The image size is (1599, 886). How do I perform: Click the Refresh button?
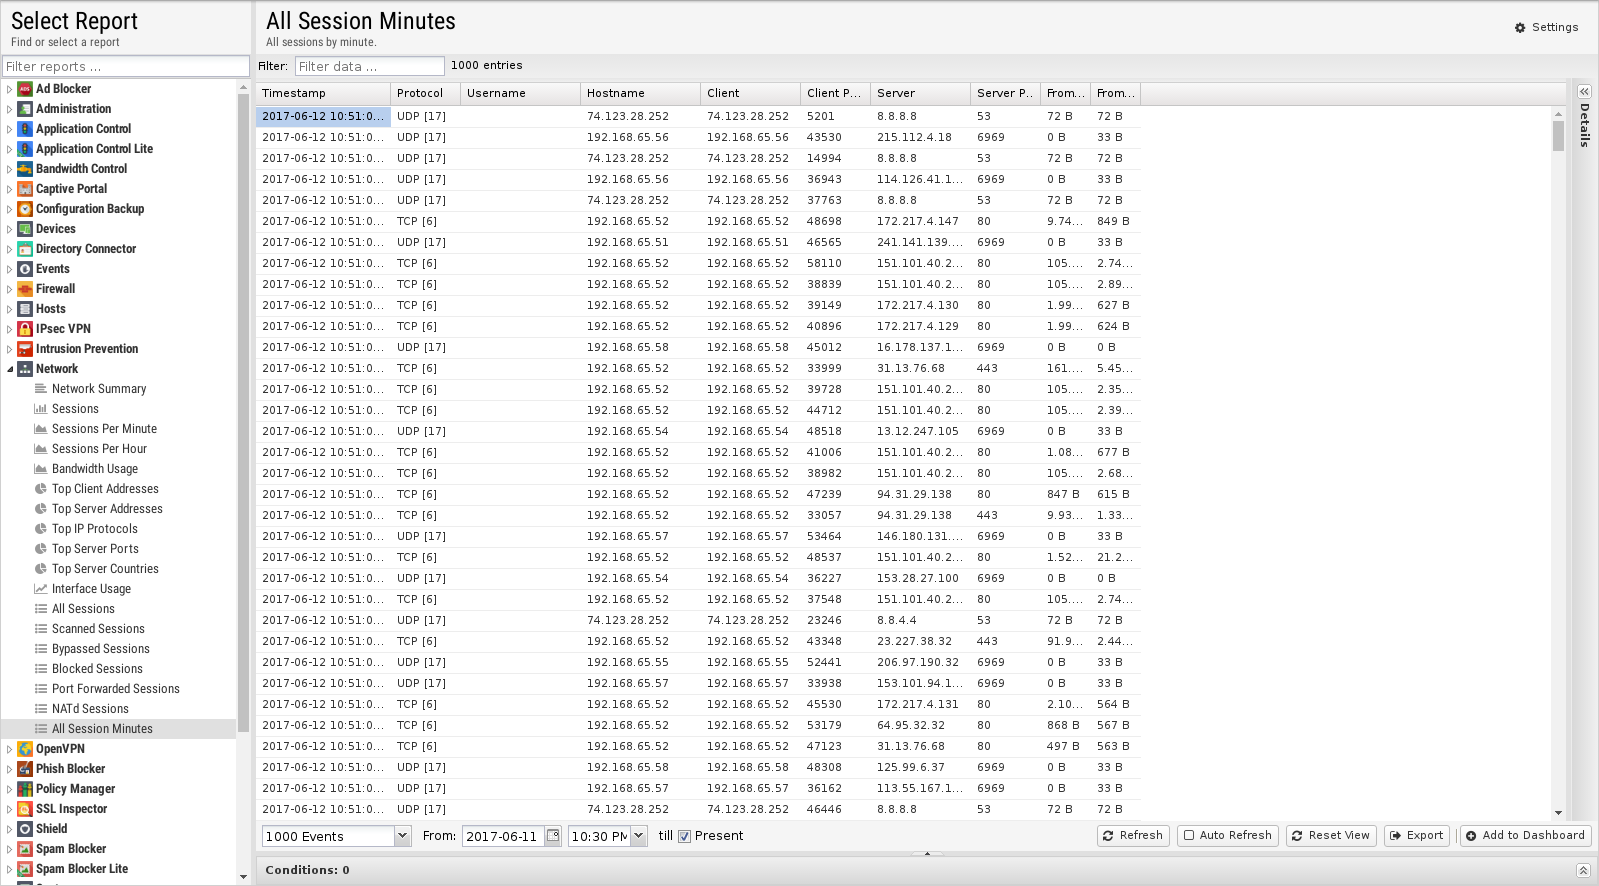[1132, 835]
